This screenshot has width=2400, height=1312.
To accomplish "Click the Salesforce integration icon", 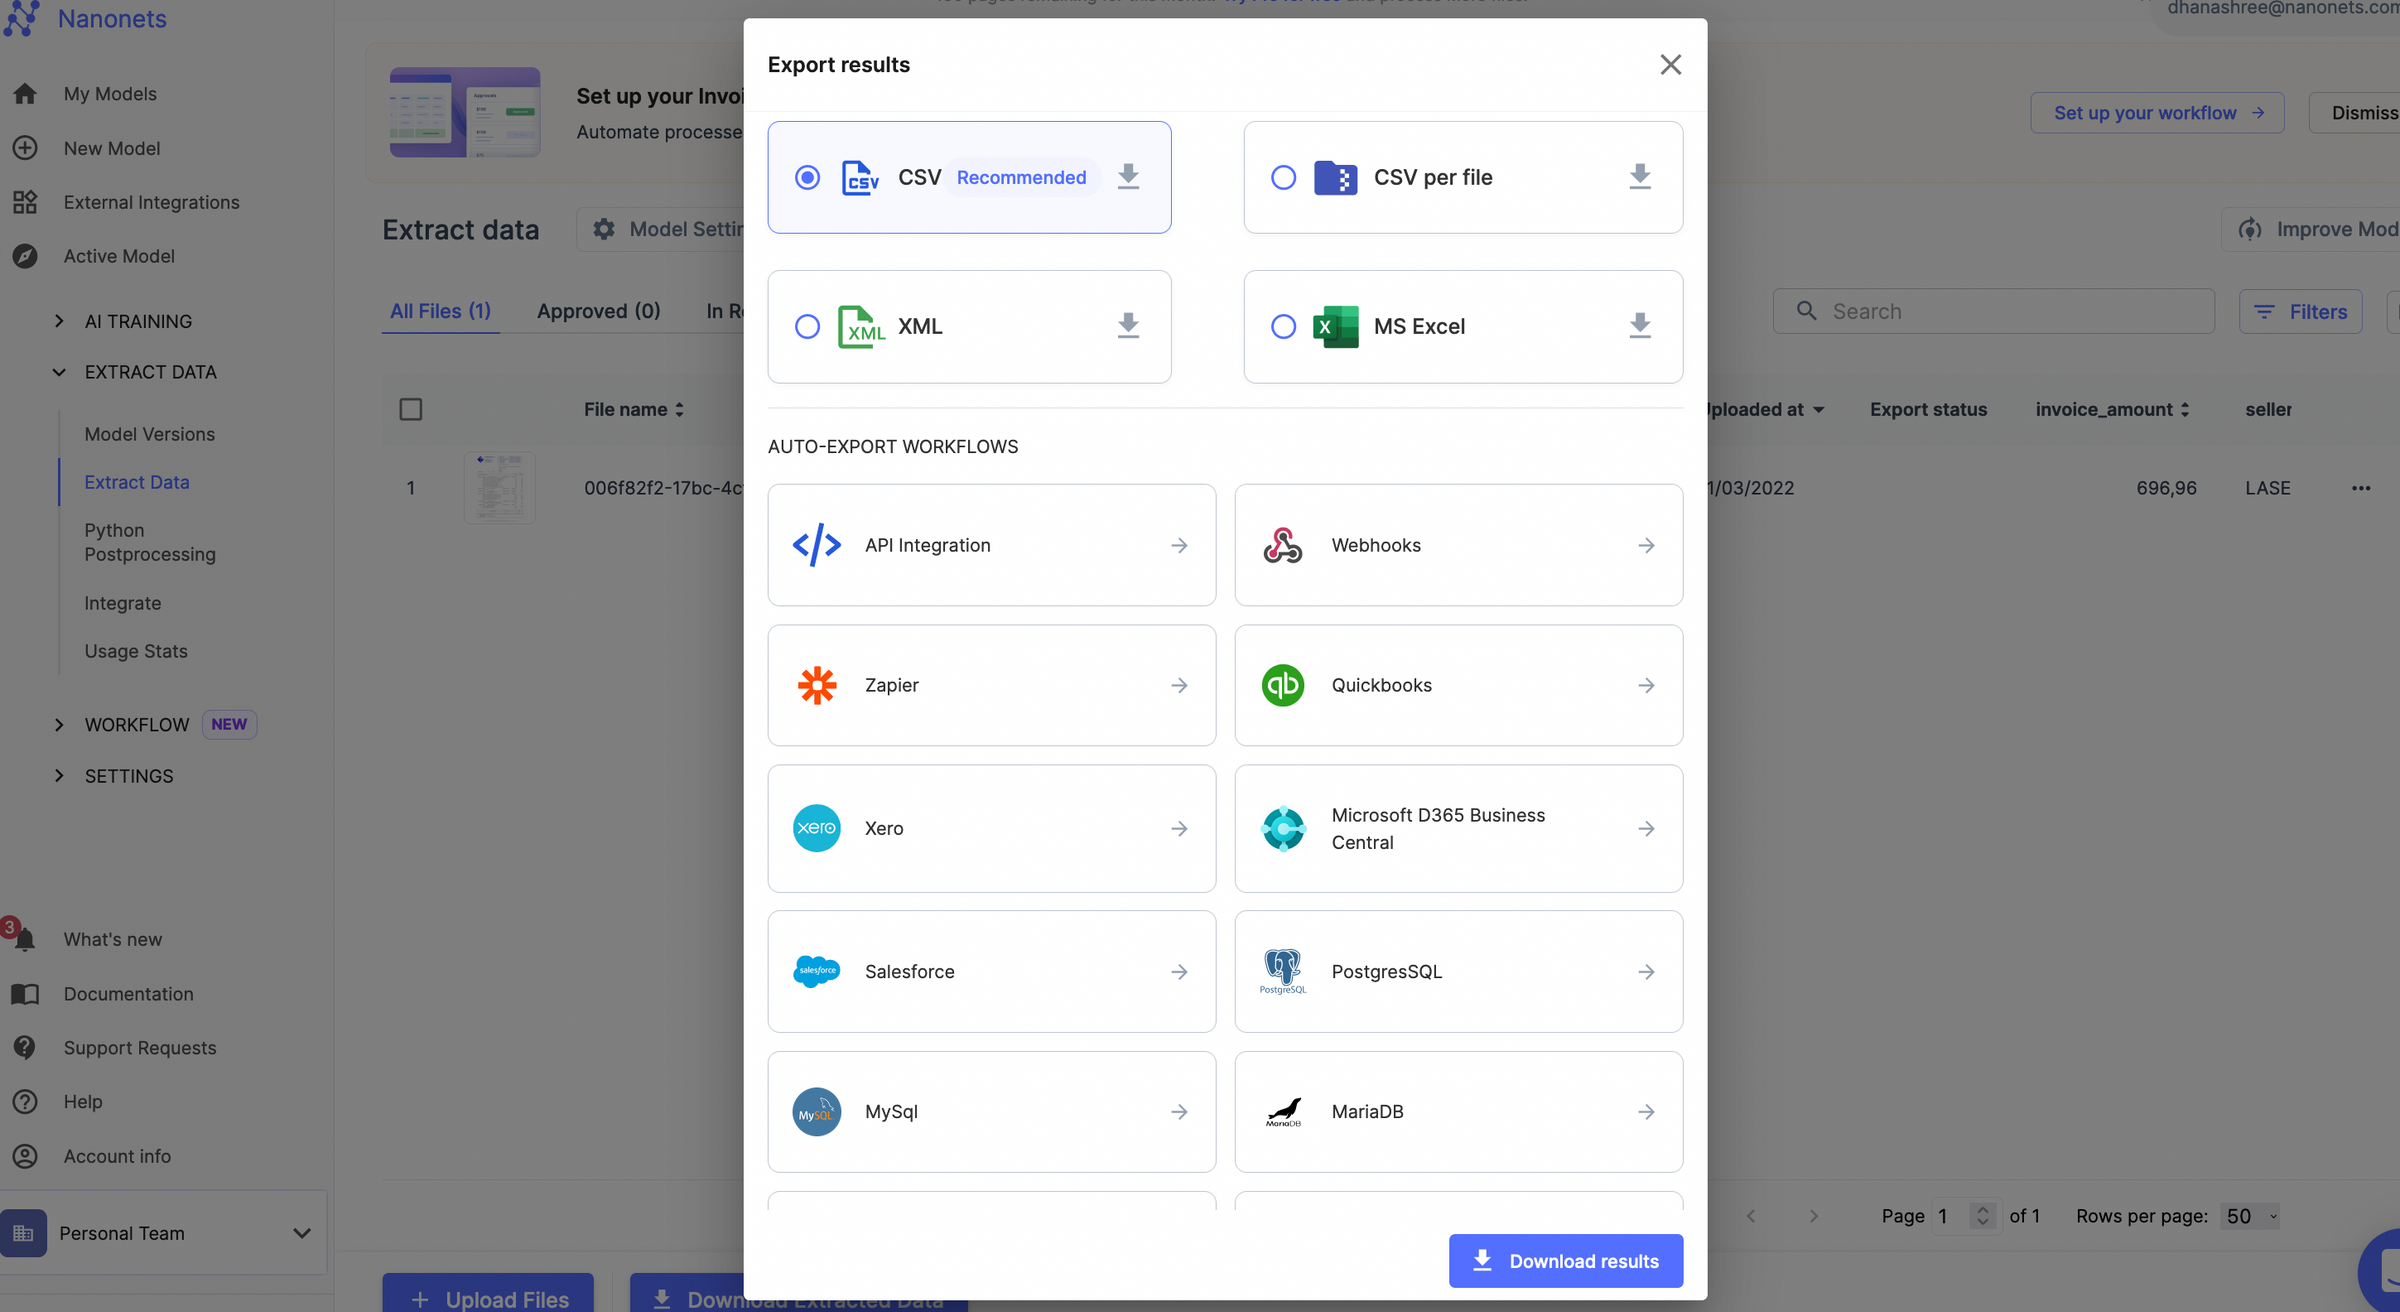I will [816, 971].
